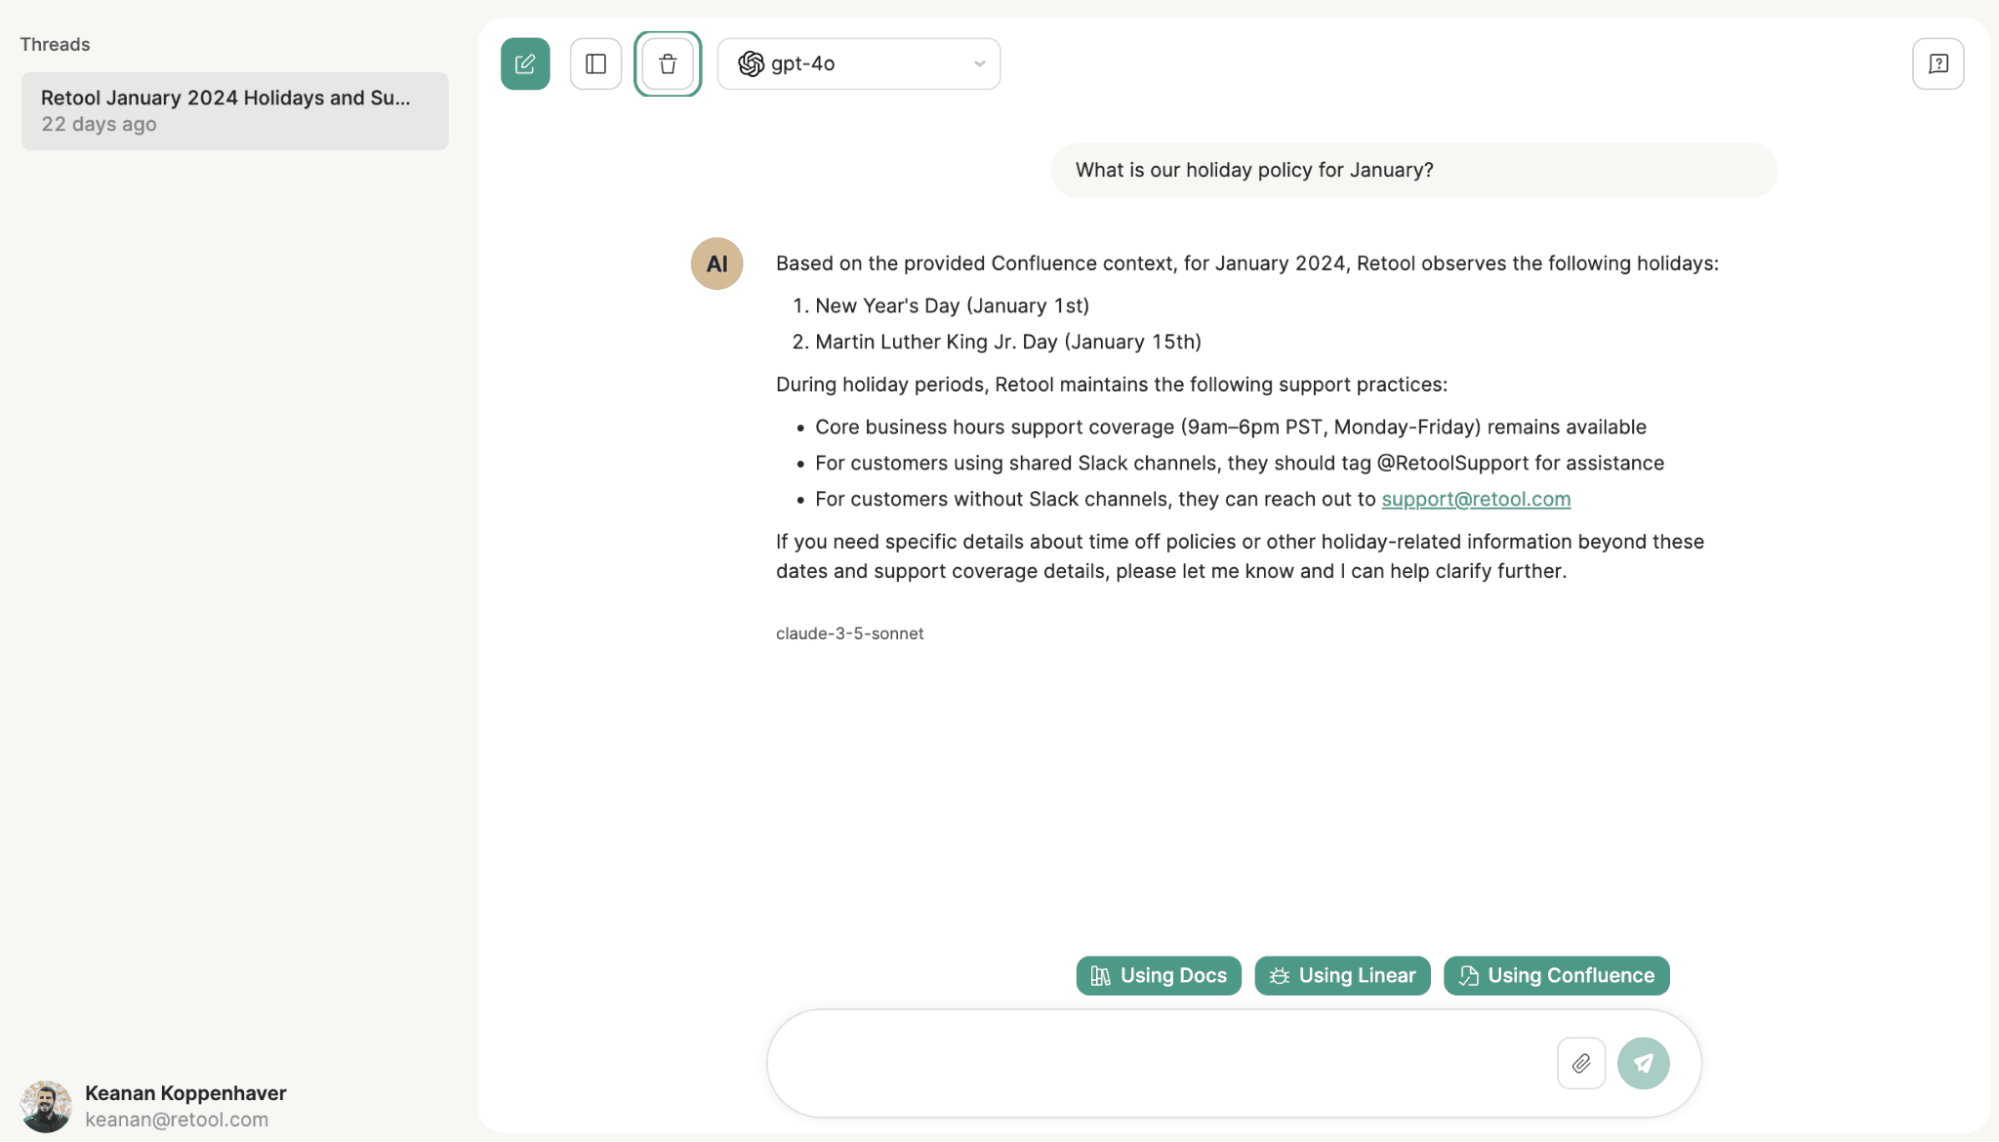Toggle the Using Confluence source
The image size is (1999, 1142).
click(x=1556, y=975)
